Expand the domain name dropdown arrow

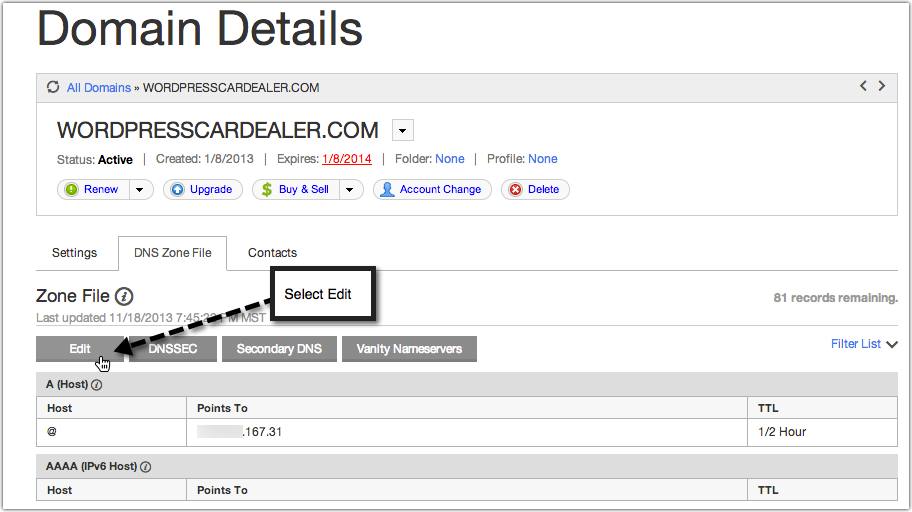(x=402, y=131)
